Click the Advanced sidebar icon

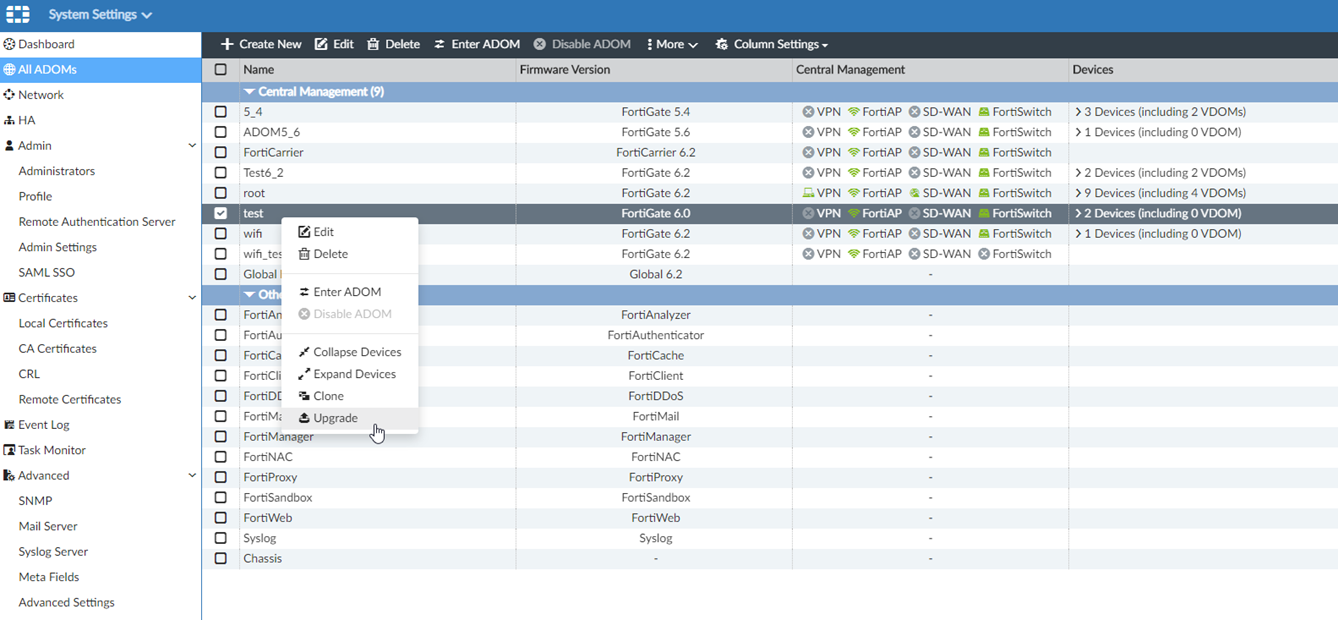pos(9,476)
